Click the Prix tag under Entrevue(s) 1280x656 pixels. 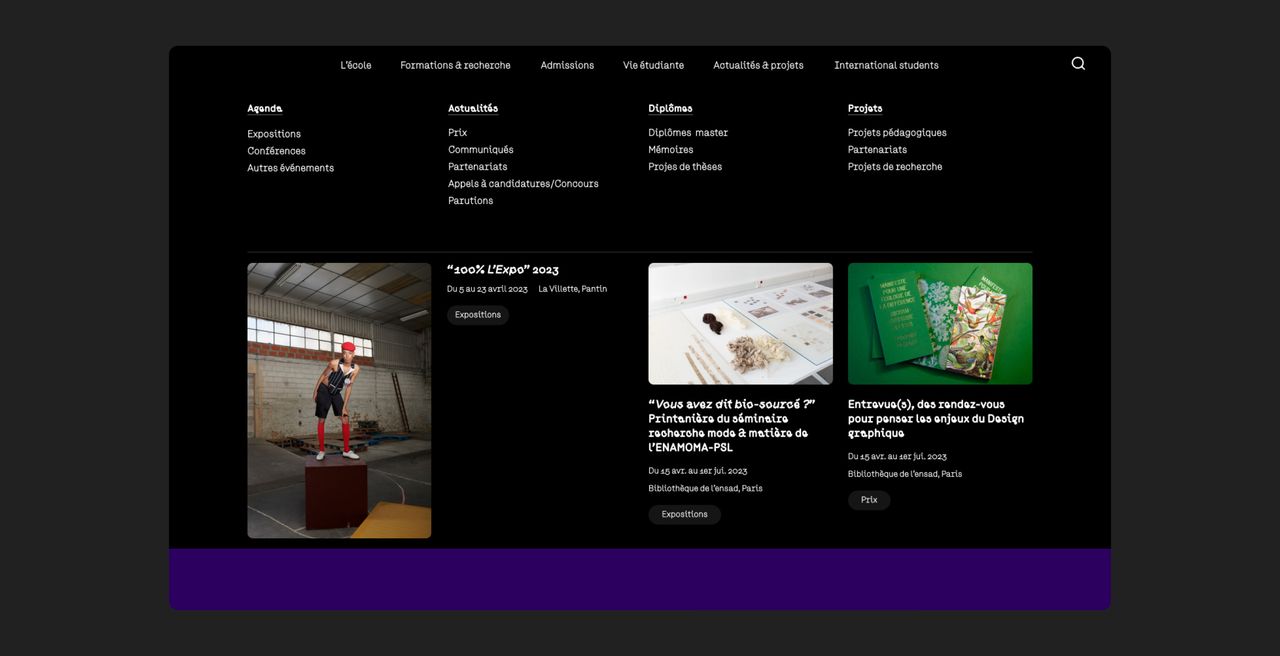(869, 500)
